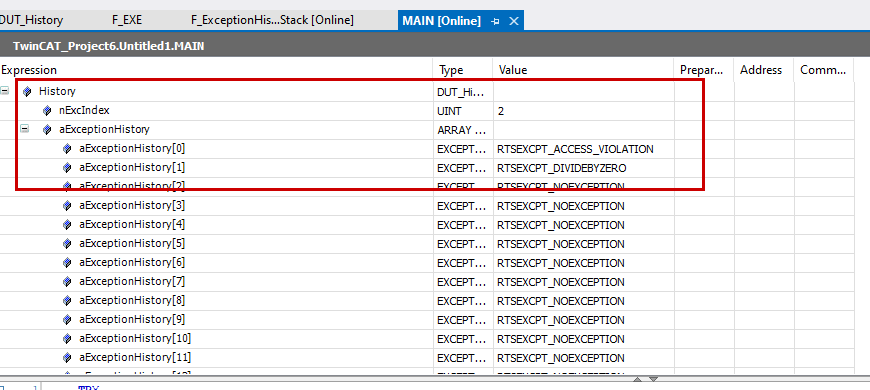Switch to the DUT_History tab

[x=31, y=21]
